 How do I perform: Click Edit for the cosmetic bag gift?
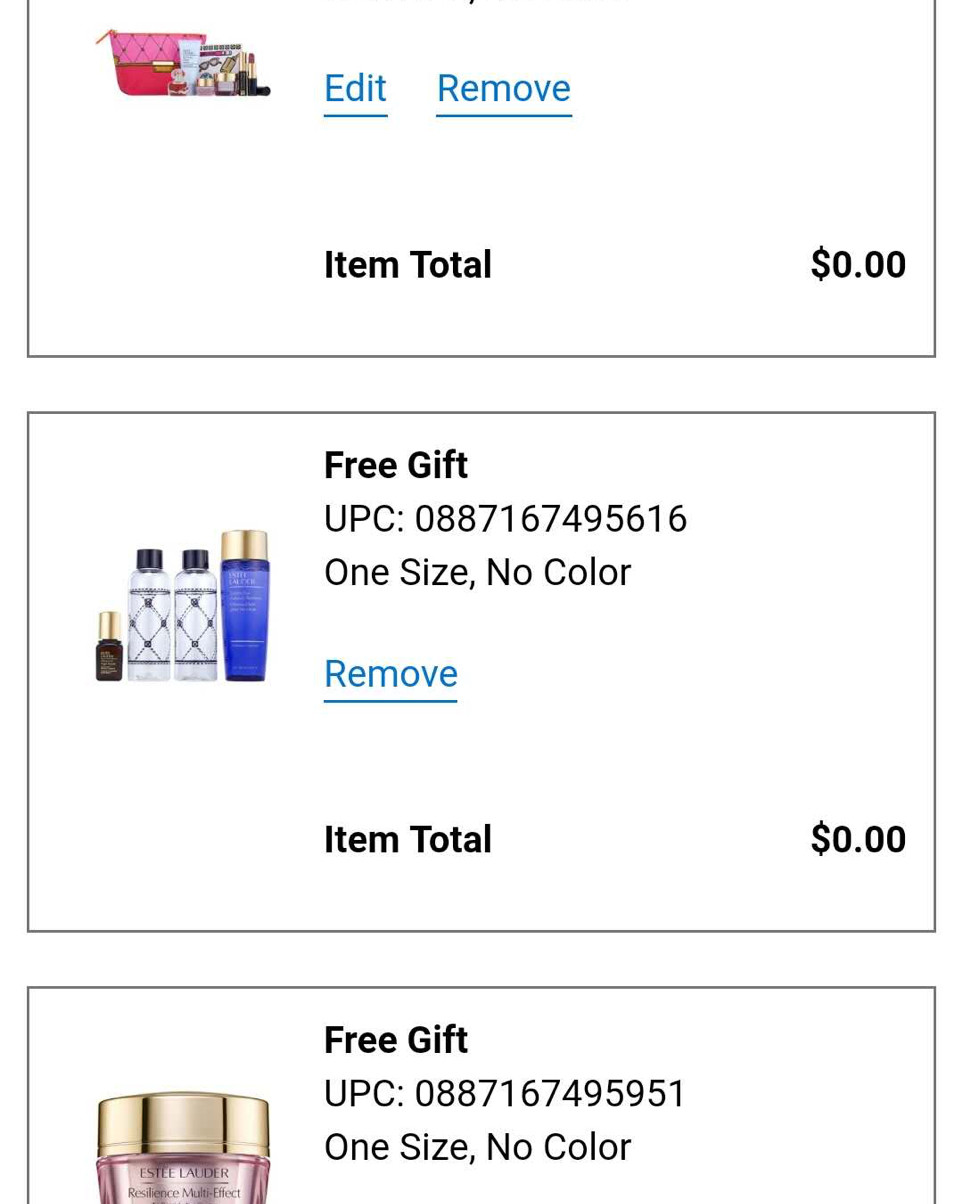(x=355, y=89)
